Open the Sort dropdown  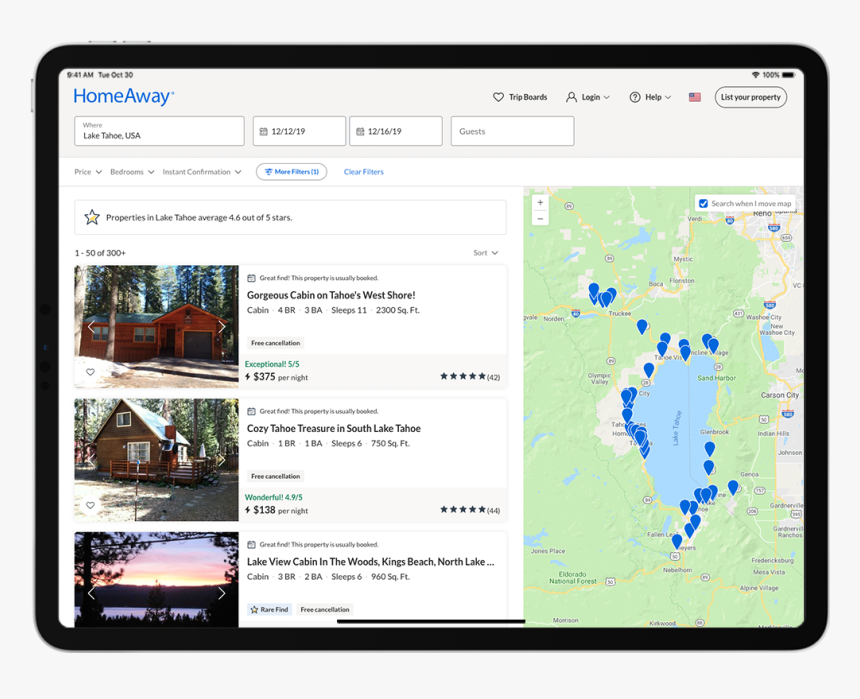tap(486, 253)
